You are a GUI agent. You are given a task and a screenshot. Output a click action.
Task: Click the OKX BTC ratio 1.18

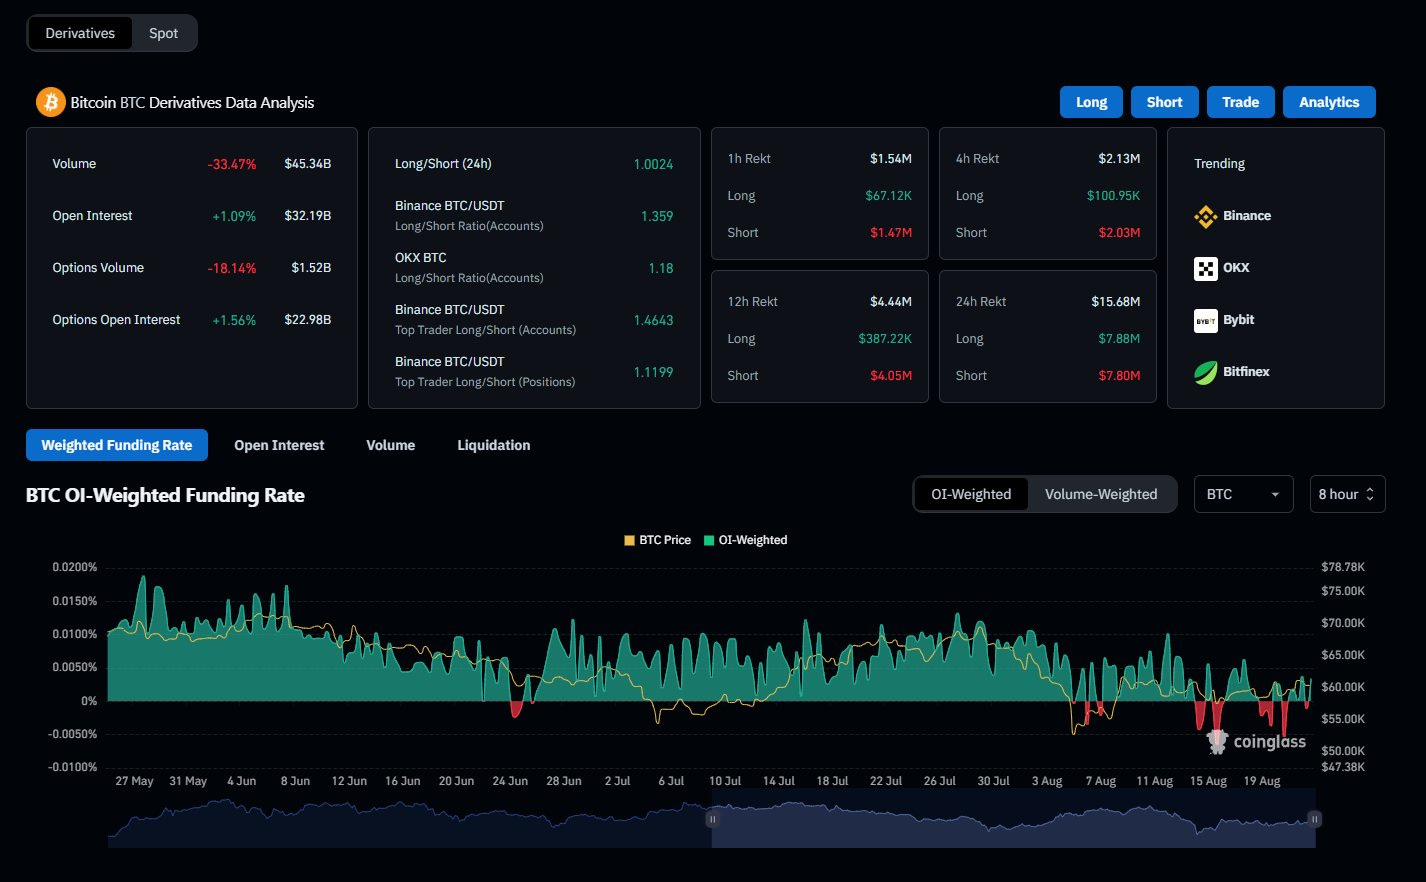[x=661, y=268]
